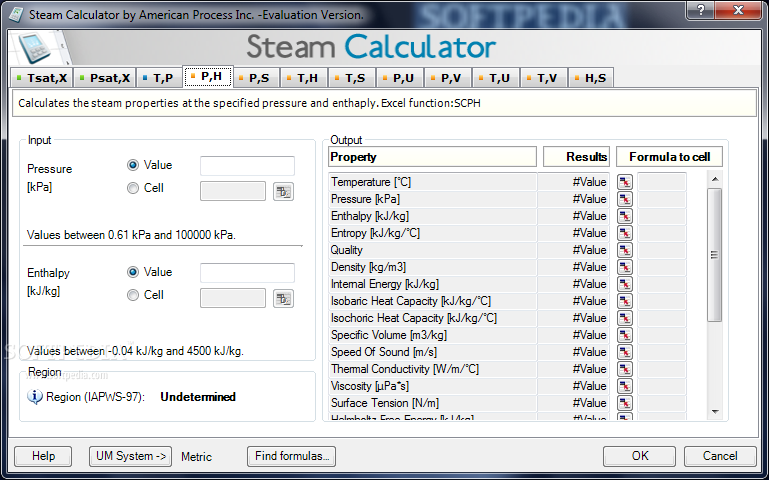The height and width of the screenshot is (480, 769).
Task: Click the Region info icon
Action: pos(35,397)
